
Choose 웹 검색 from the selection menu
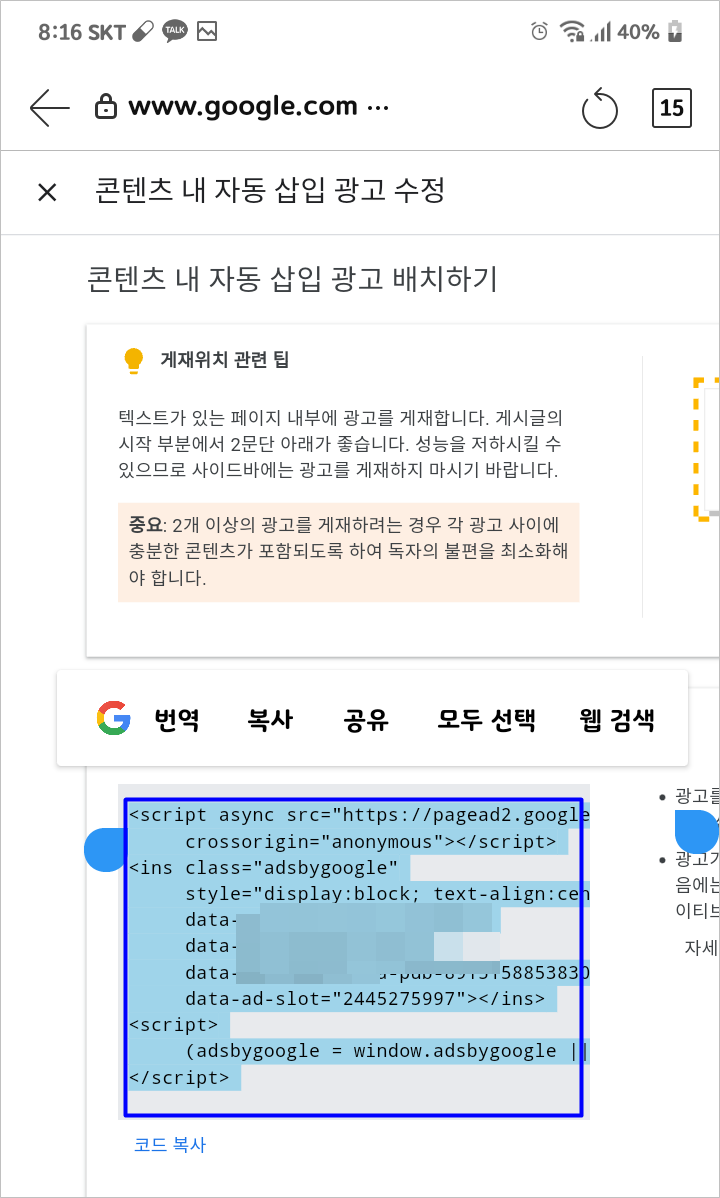point(618,720)
